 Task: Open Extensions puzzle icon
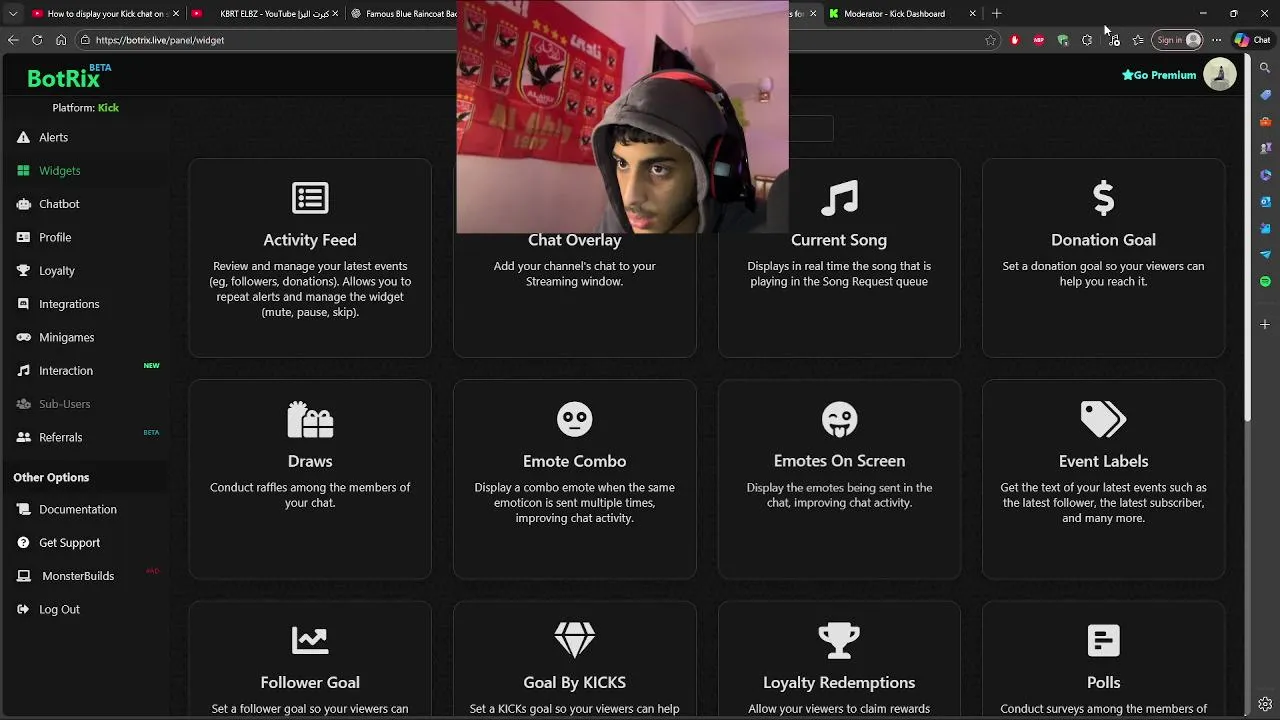1087,40
